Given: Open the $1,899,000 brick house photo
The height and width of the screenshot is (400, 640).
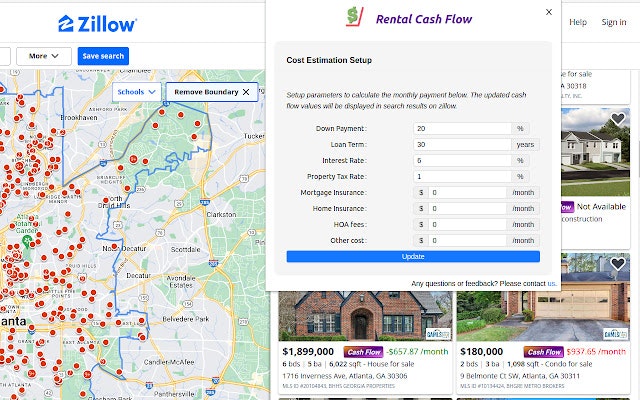Looking at the screenshot, I should (365, 316).
